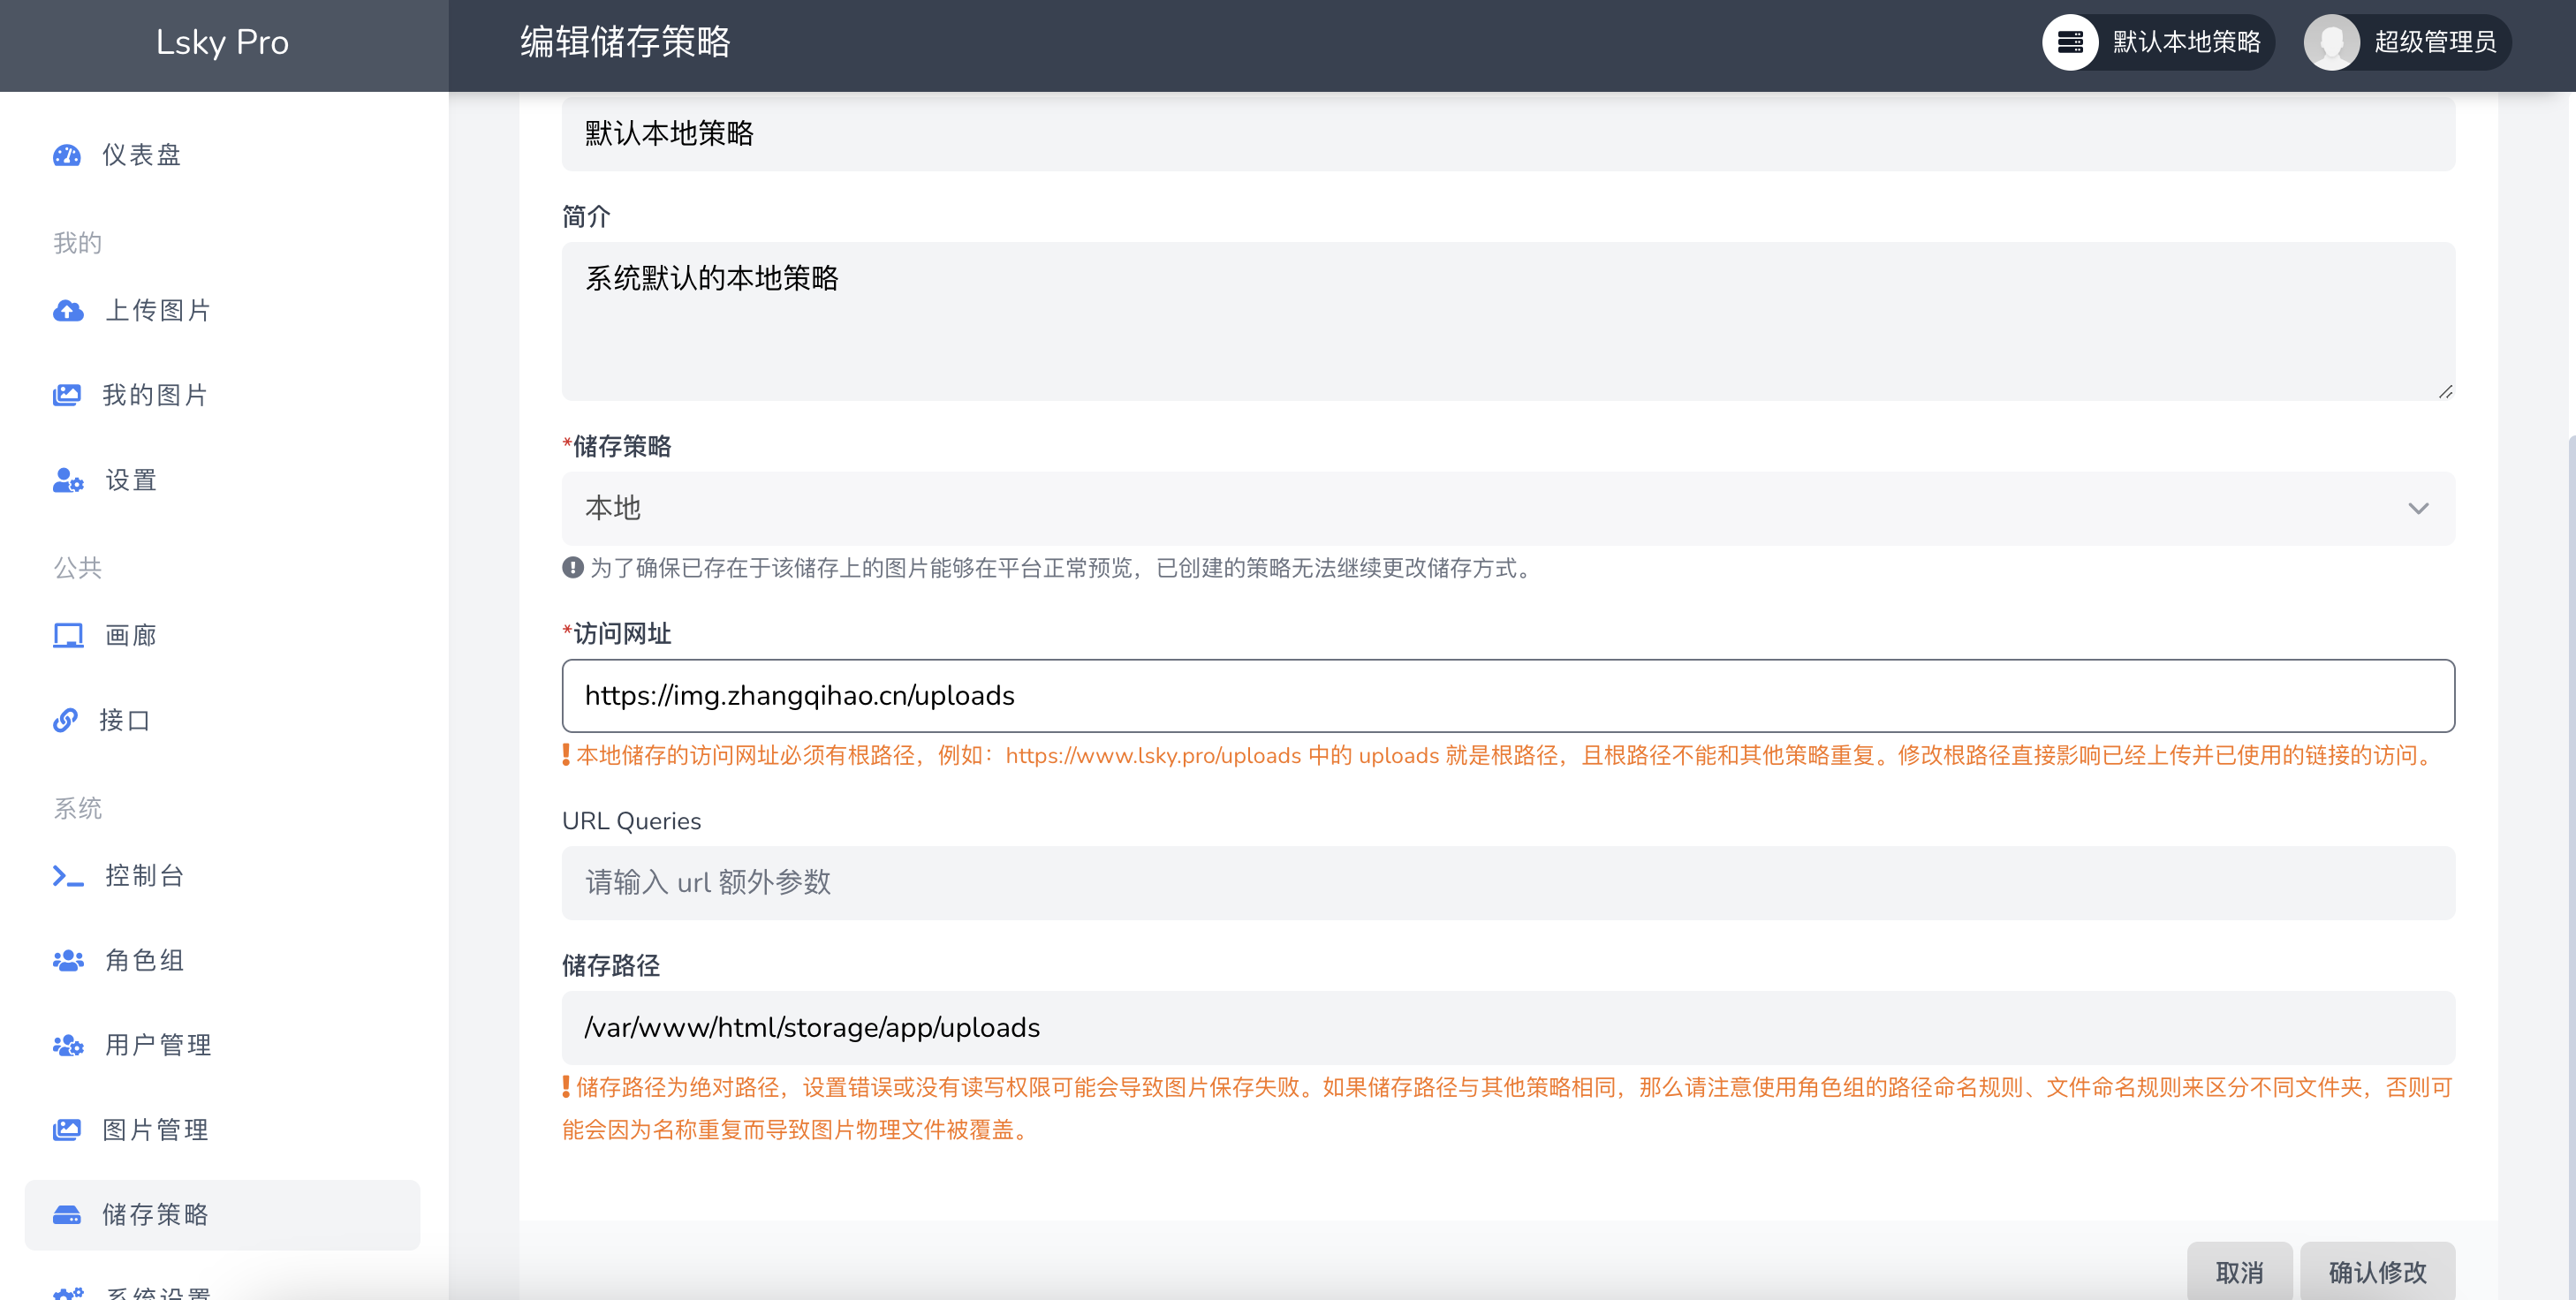Click the URL Queries input field
This screenshot has width=2576, height=1300.
point(1508,882)
